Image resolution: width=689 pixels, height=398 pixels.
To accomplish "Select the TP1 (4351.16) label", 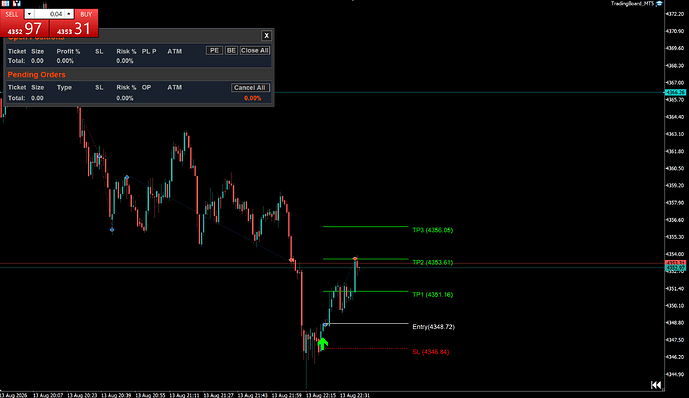I will [x=432, y=294].
